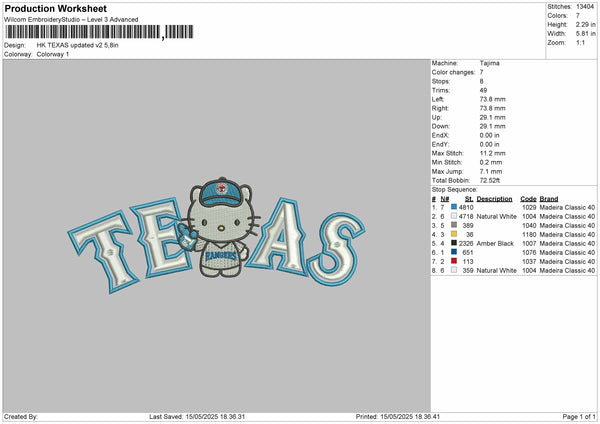The image size is (600, 424).
Task: Click the teal swatch for stop 1
Action: pos(454,206)
